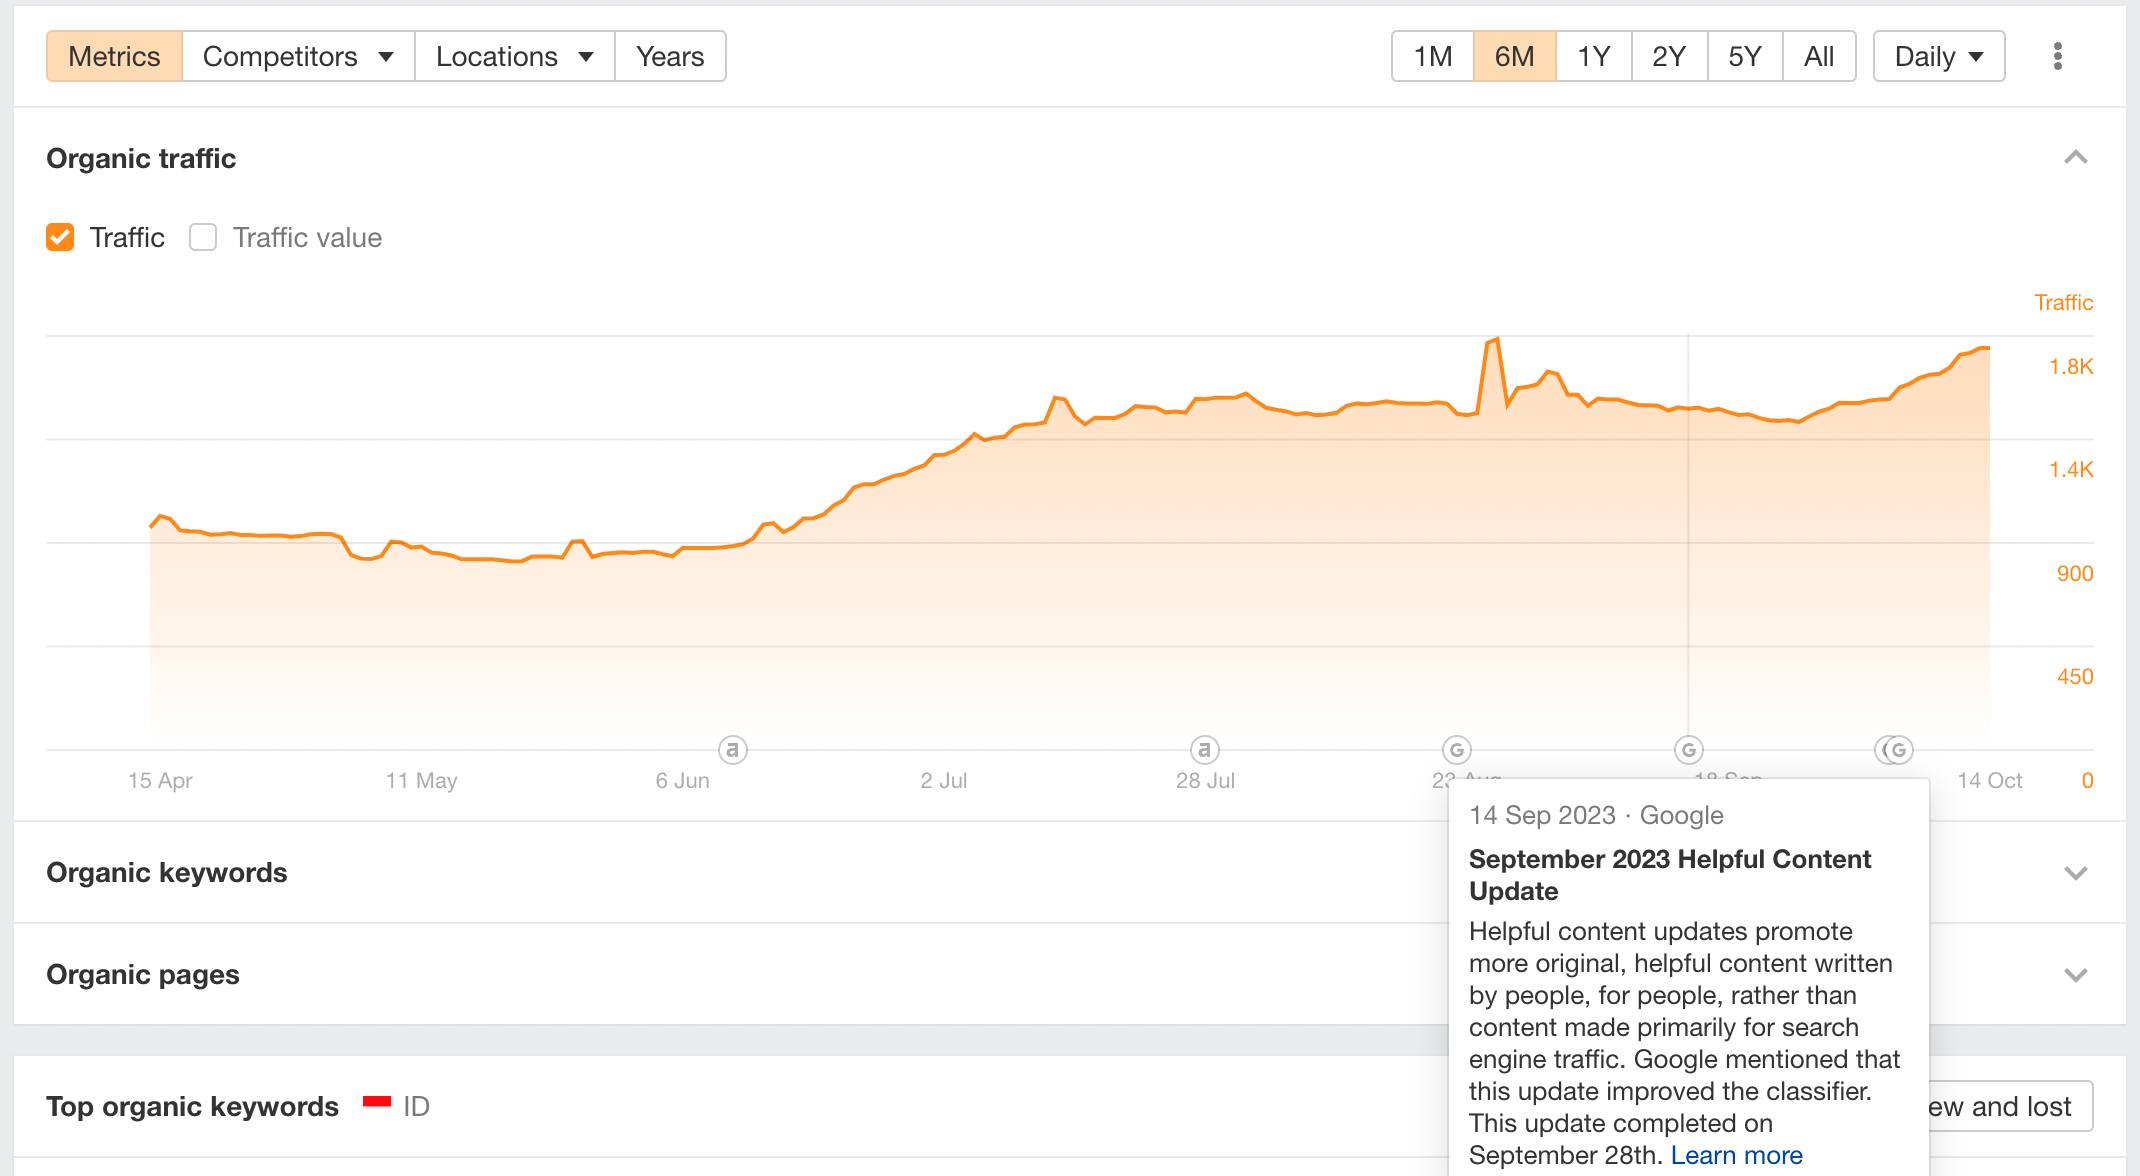Open the Daily interval dropdown
2140x1176 pixels.
(1939, 56)
